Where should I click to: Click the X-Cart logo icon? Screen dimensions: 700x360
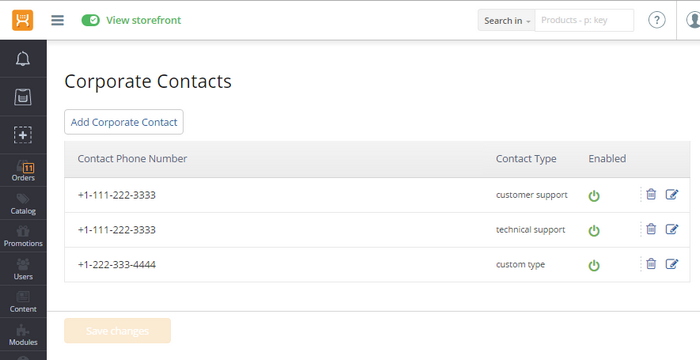[23, 20]
